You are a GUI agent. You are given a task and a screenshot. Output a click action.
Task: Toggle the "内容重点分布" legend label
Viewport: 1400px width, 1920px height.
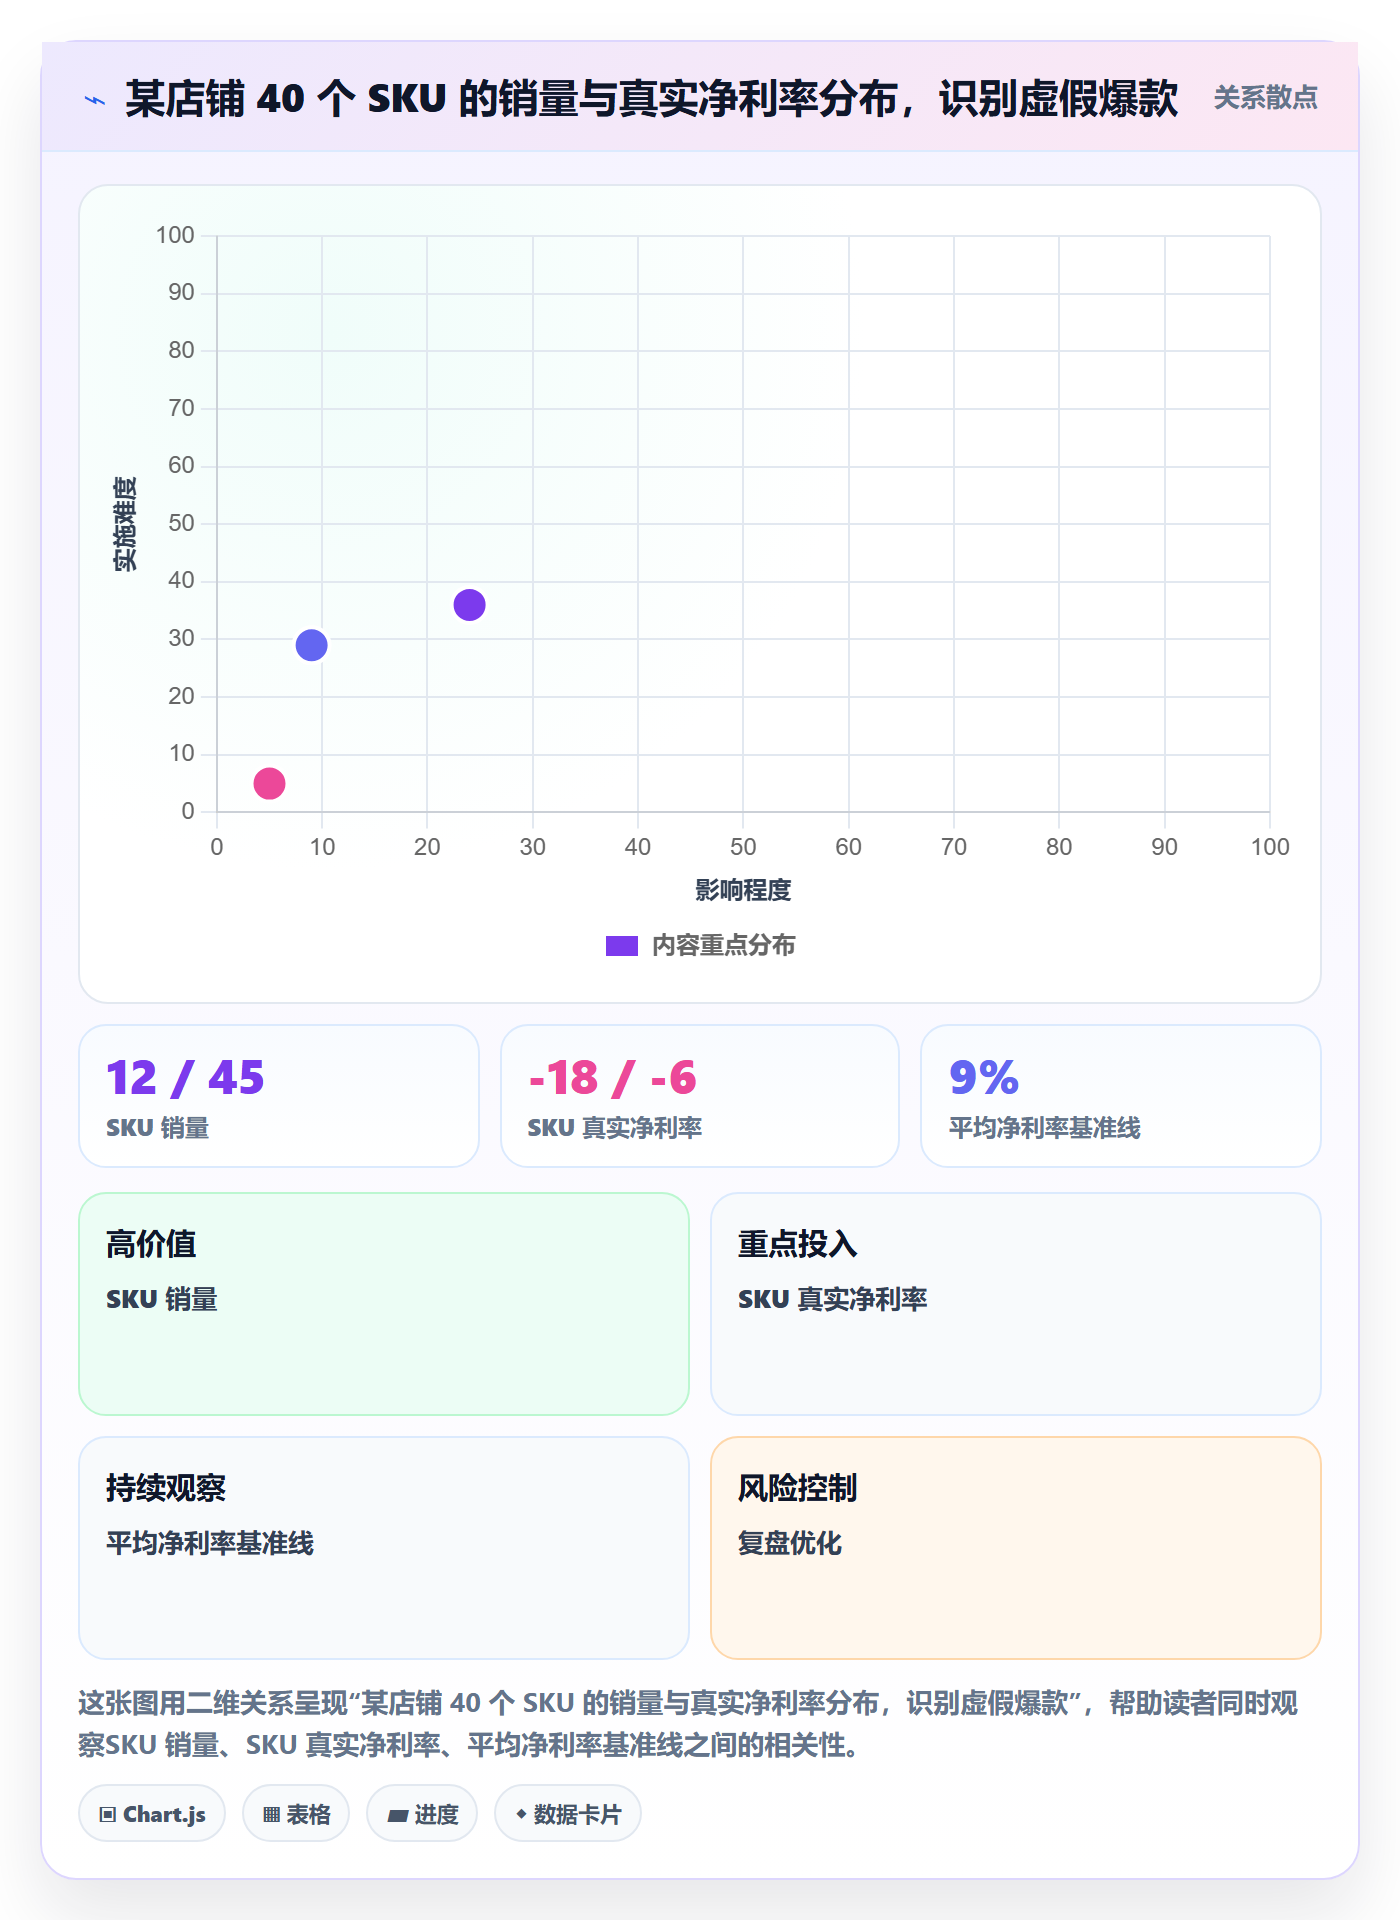(x=723, y=946)
